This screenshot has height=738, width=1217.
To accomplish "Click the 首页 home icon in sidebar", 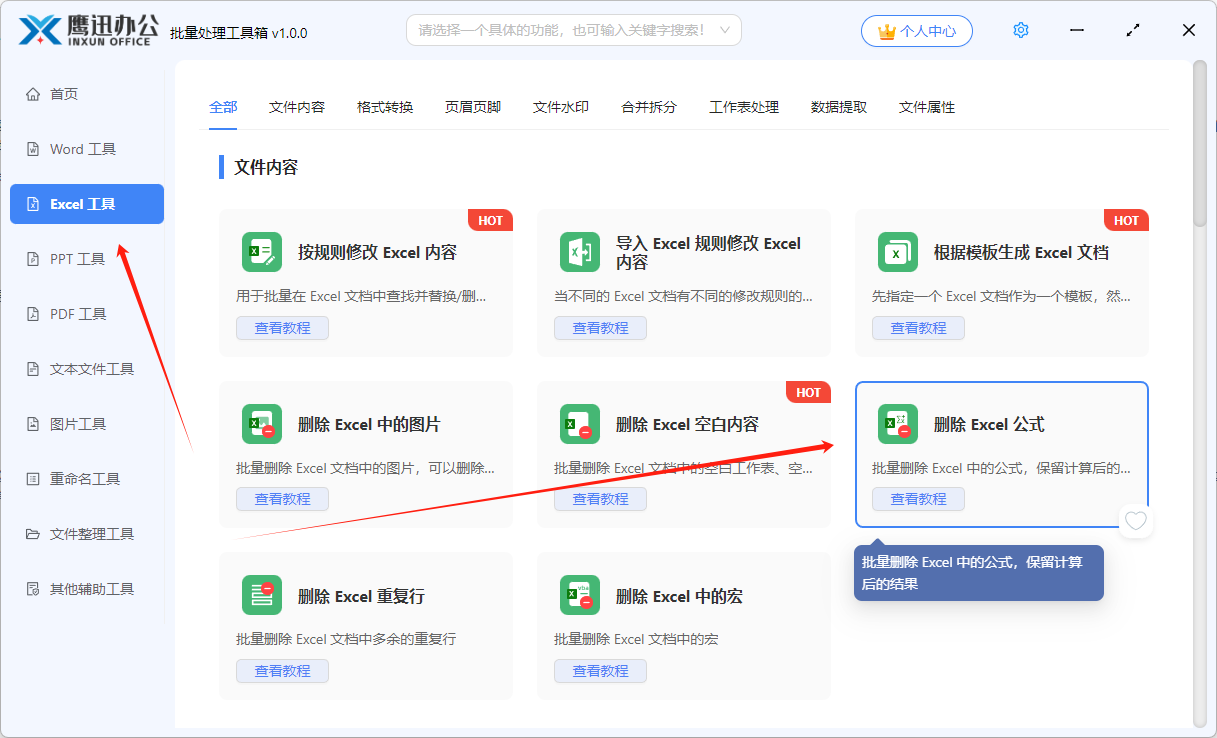I will point(34,93).
